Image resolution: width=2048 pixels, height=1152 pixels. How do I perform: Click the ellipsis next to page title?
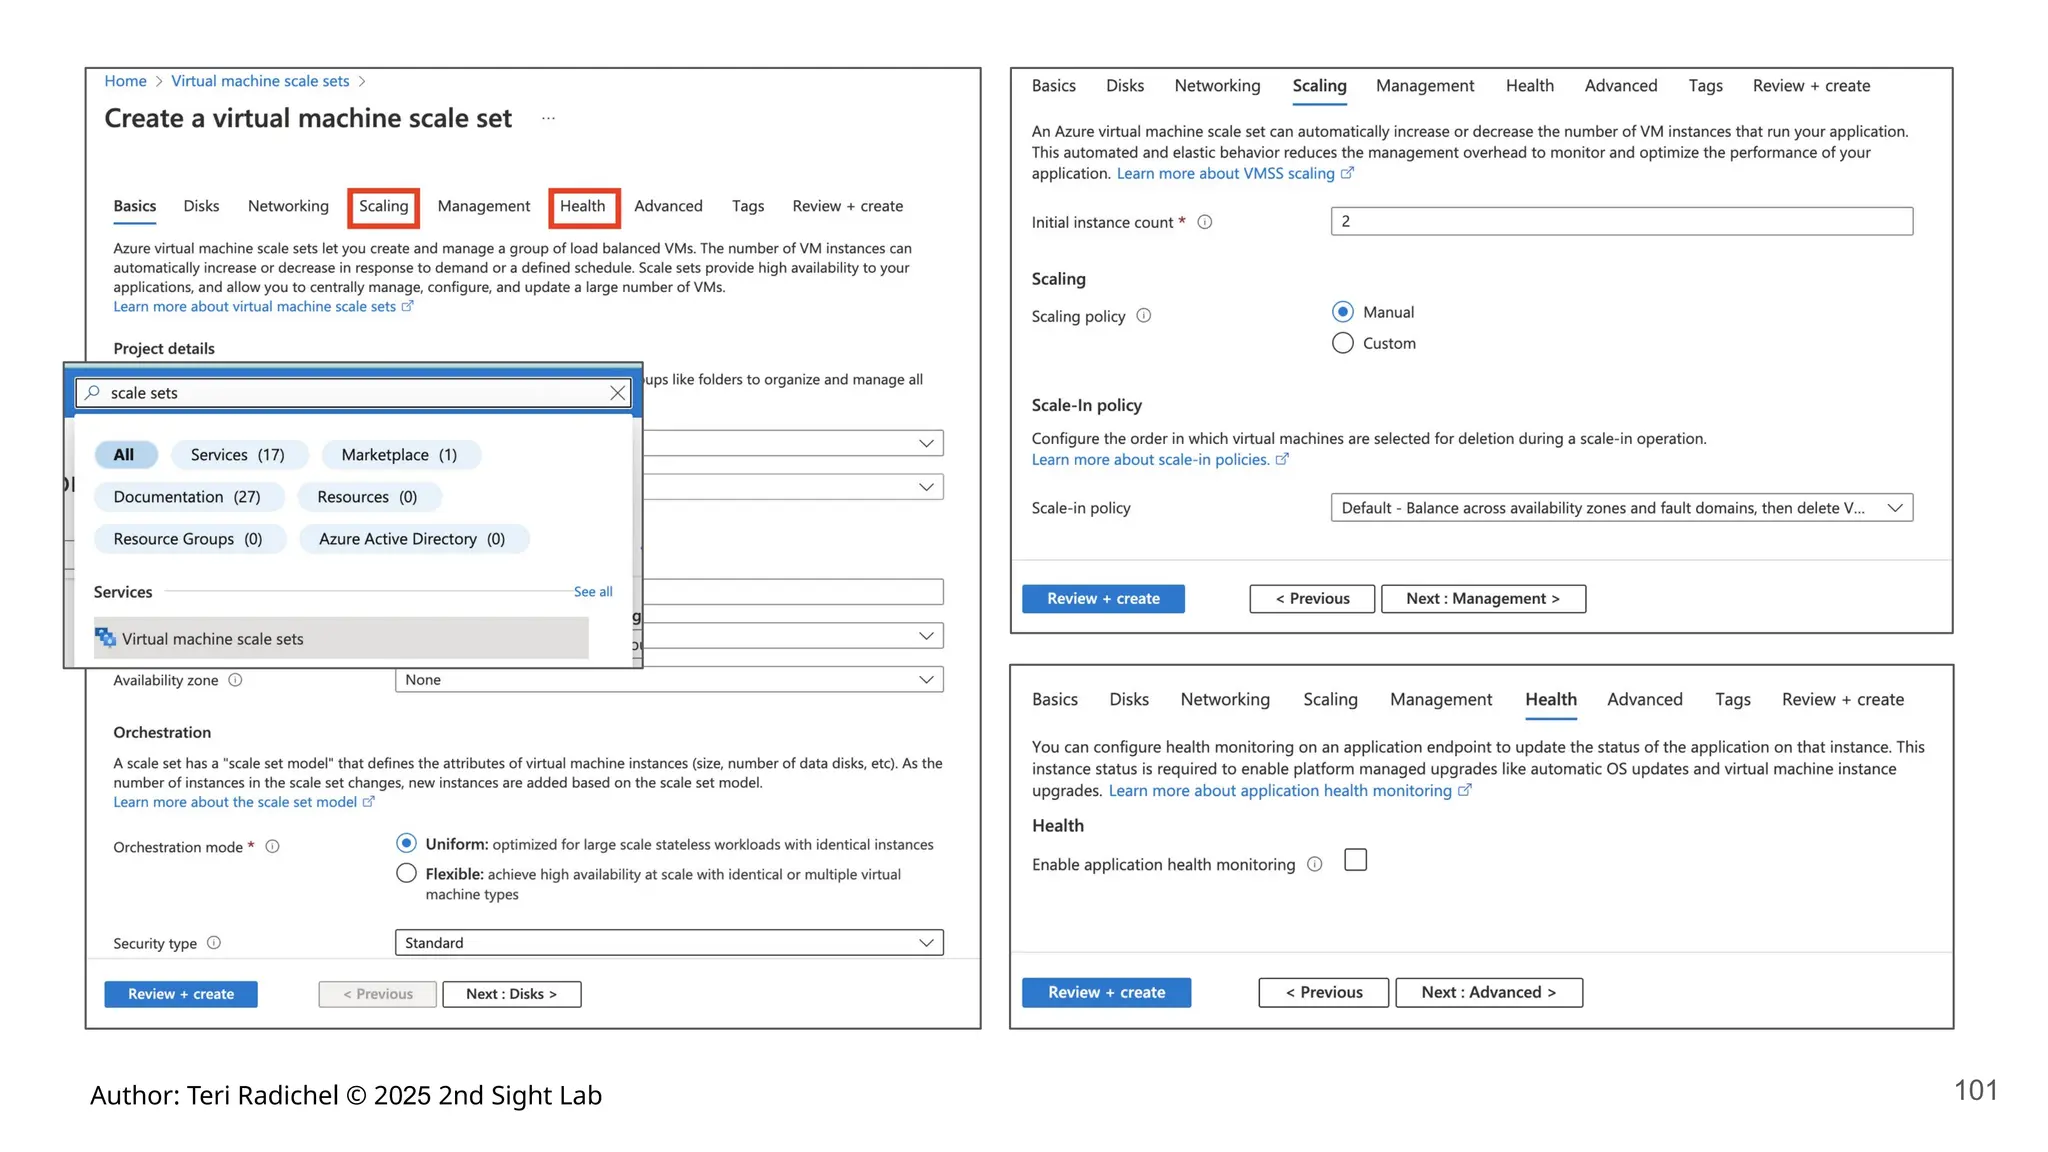(x=548, y=118)
